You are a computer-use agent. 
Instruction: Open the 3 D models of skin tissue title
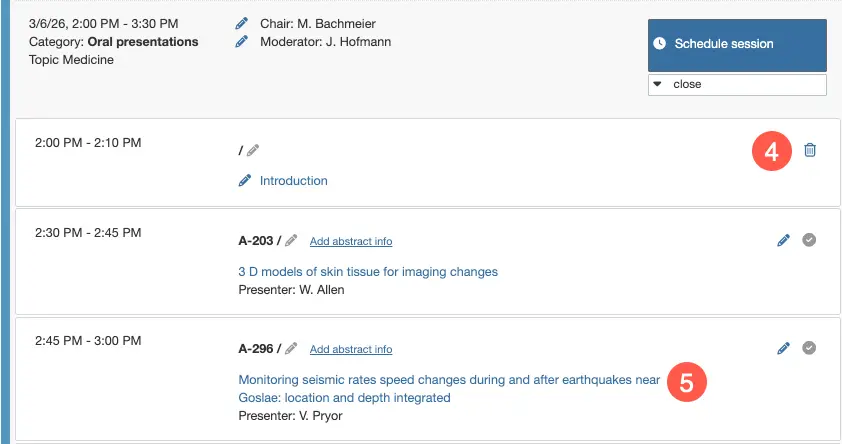point(367,271)
